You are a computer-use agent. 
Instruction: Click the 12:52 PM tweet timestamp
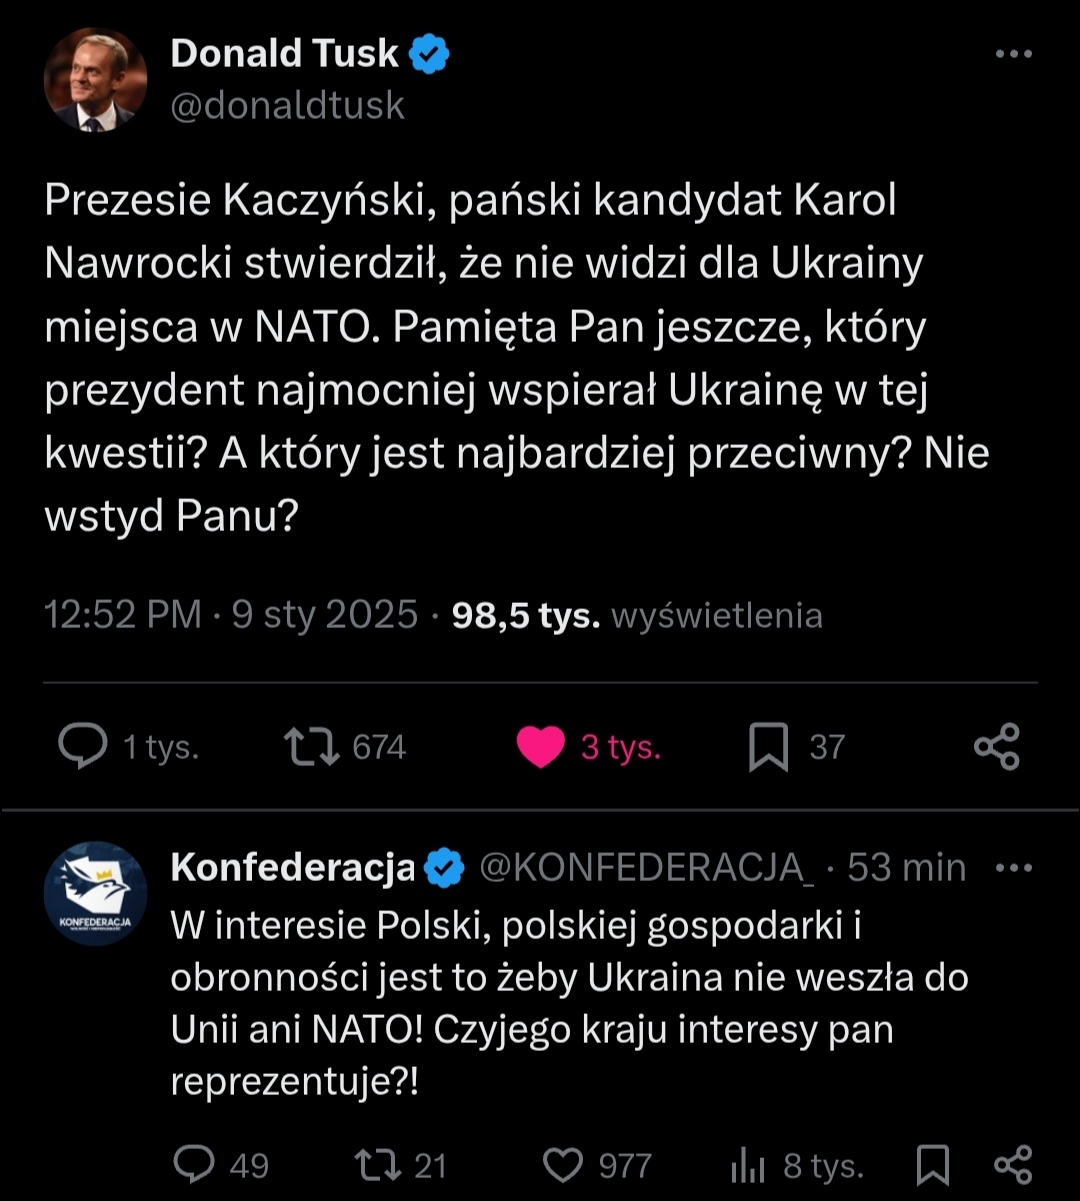pos(123,615)
